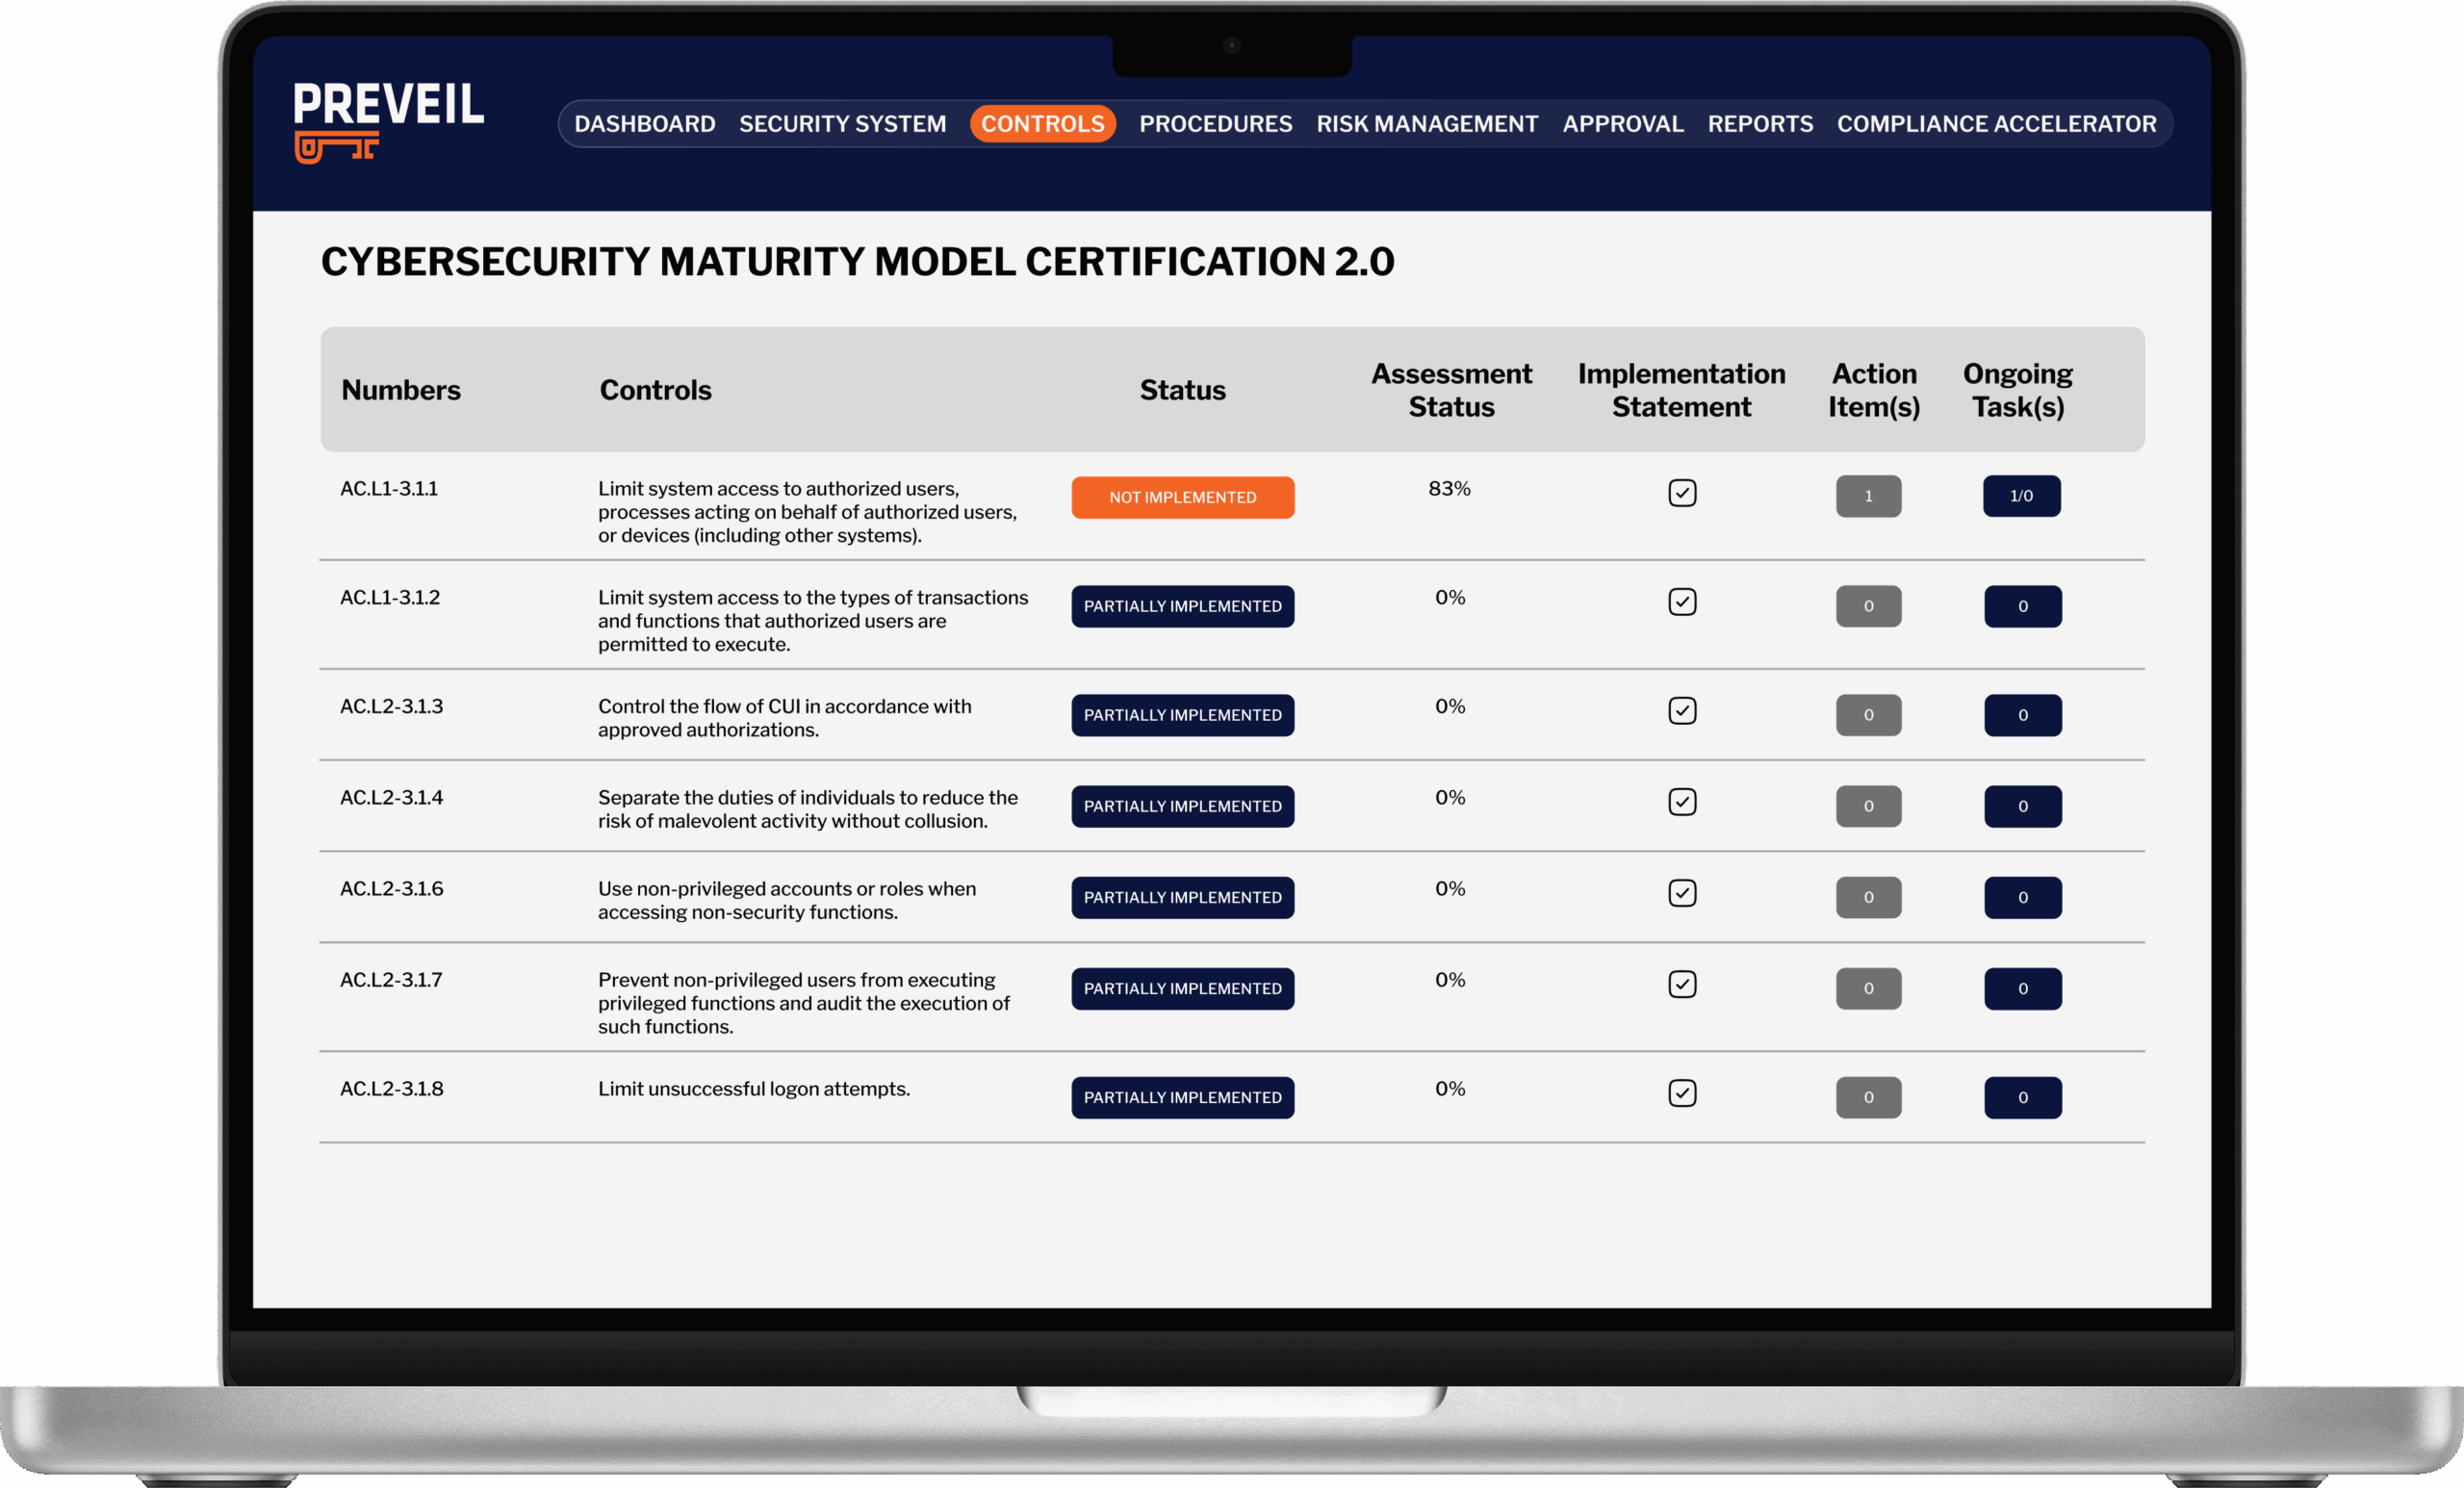
Task: Go to Risk Management tab
Action: tap(1427, 124)
